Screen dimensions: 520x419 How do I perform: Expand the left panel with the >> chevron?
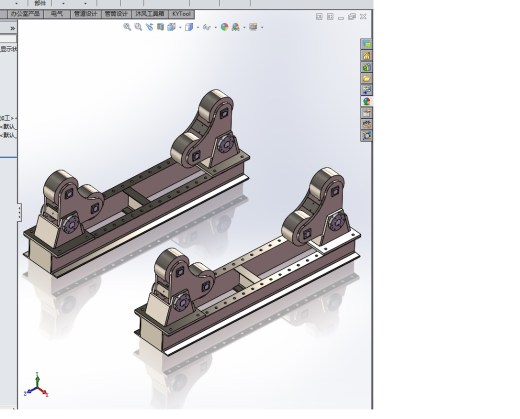point(13,28)
